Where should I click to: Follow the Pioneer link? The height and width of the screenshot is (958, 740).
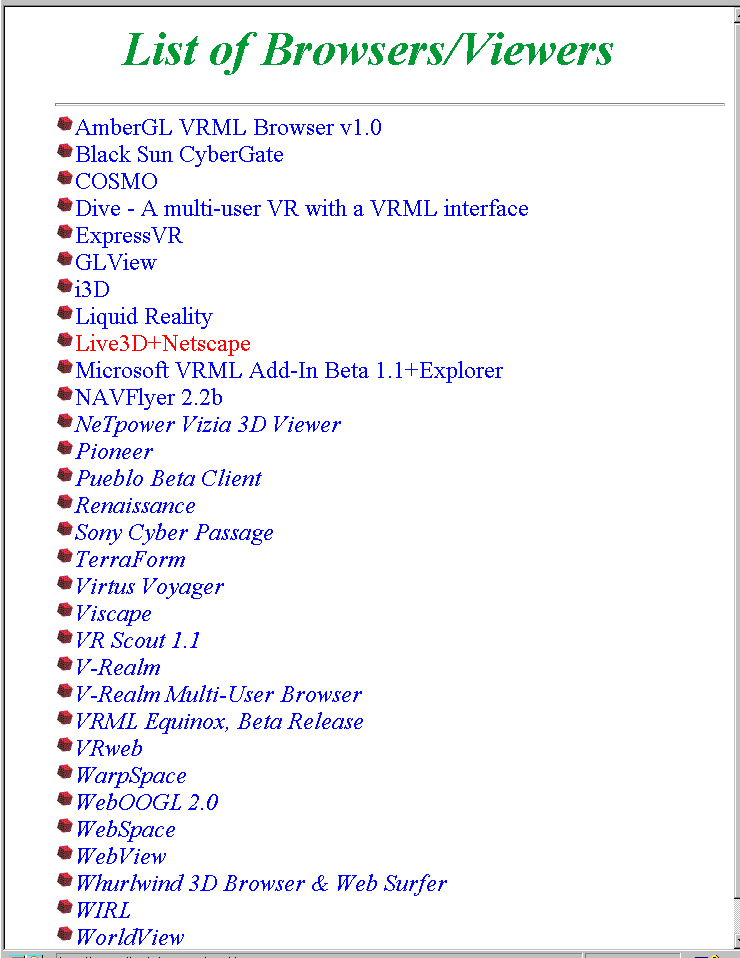coord(114,451)
